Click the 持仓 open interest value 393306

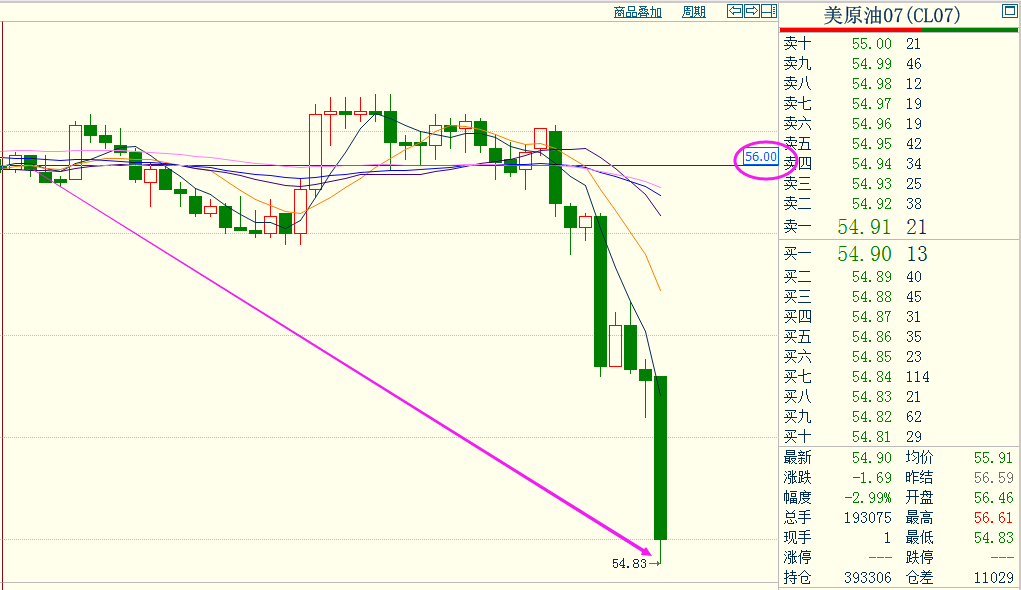[868, 578]
